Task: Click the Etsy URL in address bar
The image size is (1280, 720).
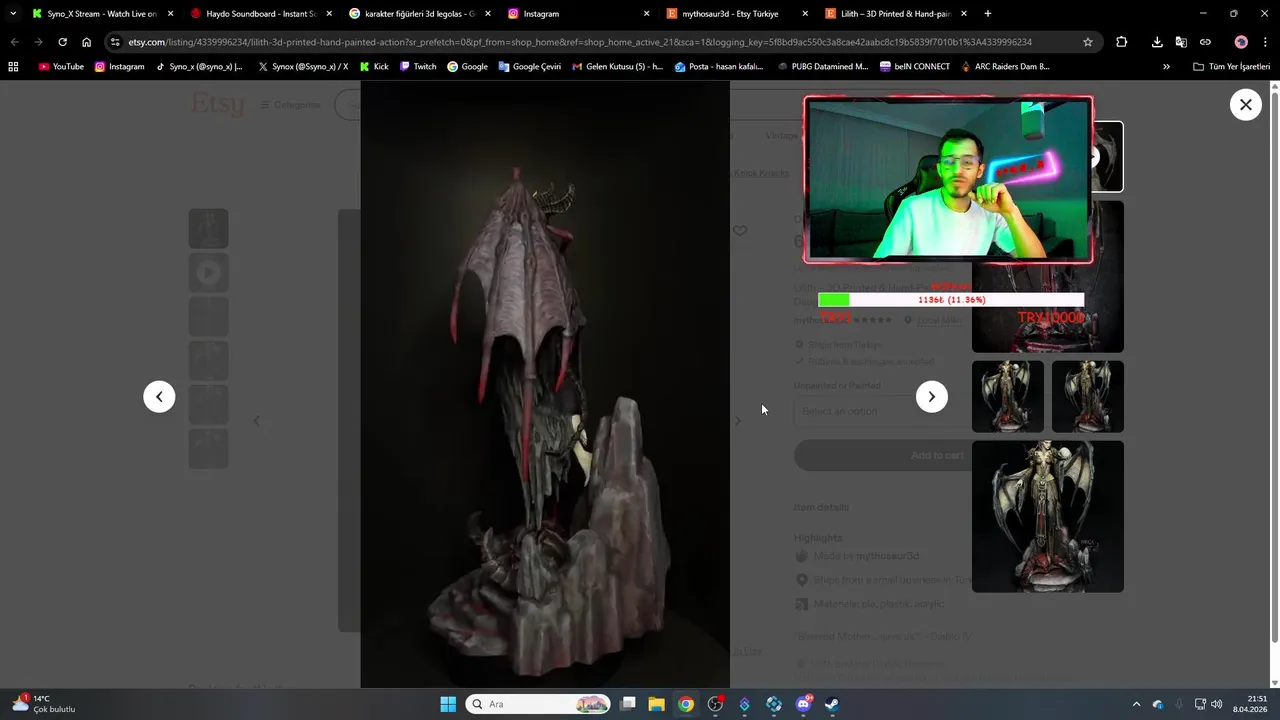Action: (580, 42)
